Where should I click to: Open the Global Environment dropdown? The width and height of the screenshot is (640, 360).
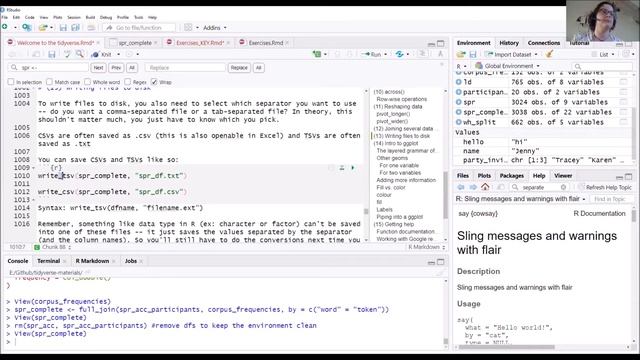tap(507, 66)
